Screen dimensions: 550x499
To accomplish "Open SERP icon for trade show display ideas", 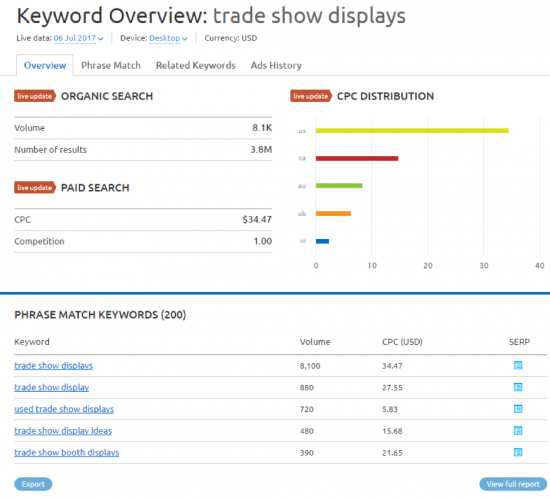I will tap(518, 431).
